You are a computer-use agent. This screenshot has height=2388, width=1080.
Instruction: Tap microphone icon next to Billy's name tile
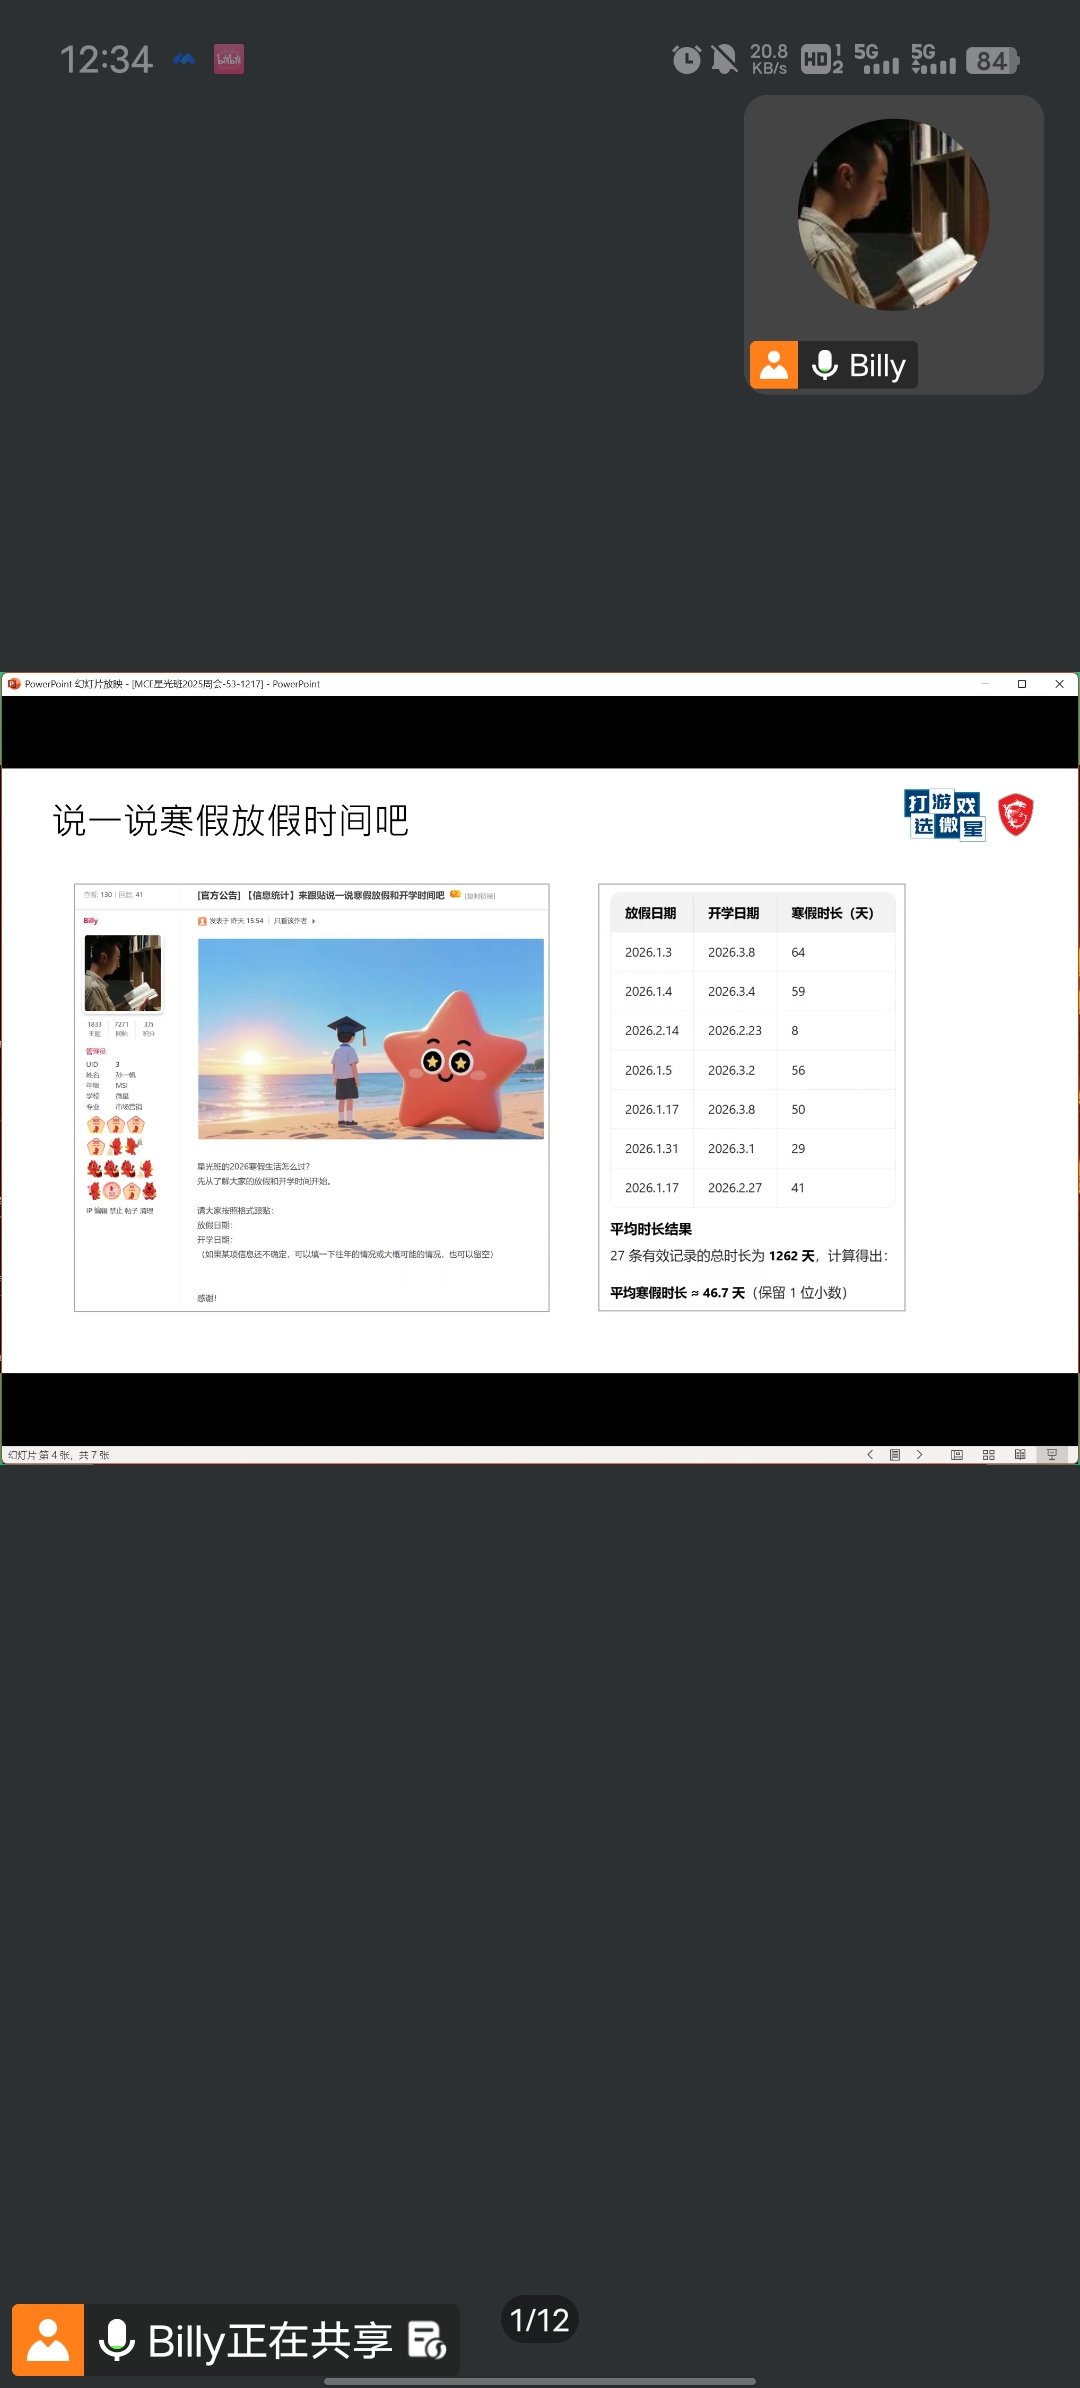[x=825, y=365]
